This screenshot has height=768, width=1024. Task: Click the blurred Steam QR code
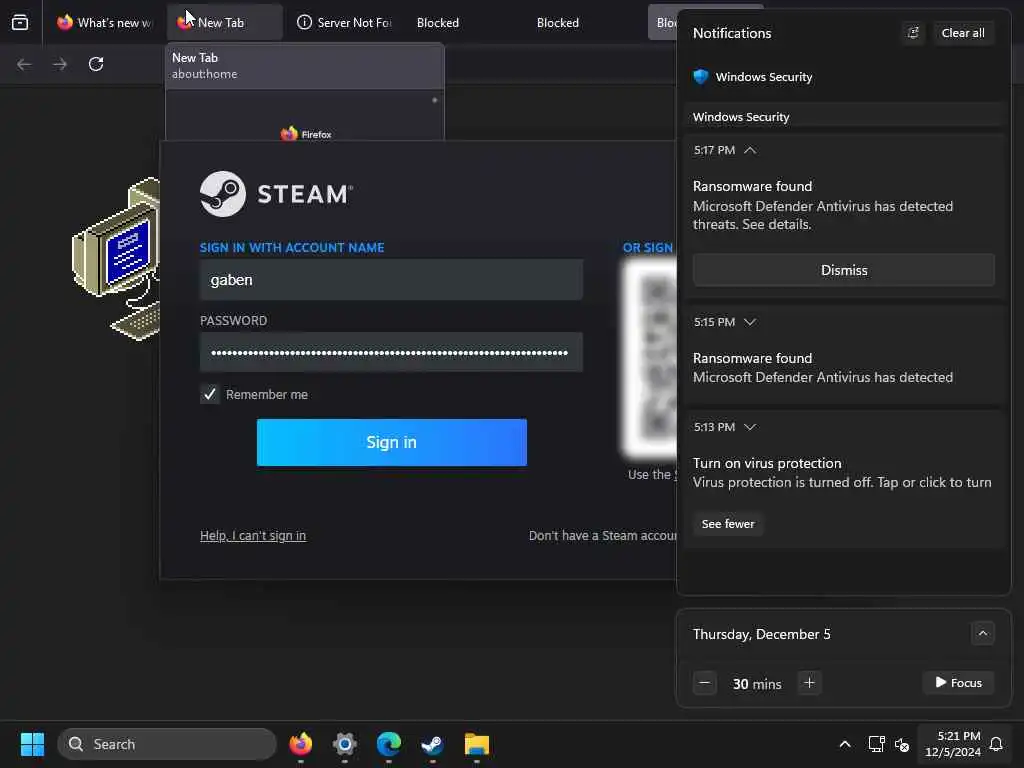(649, 359)
